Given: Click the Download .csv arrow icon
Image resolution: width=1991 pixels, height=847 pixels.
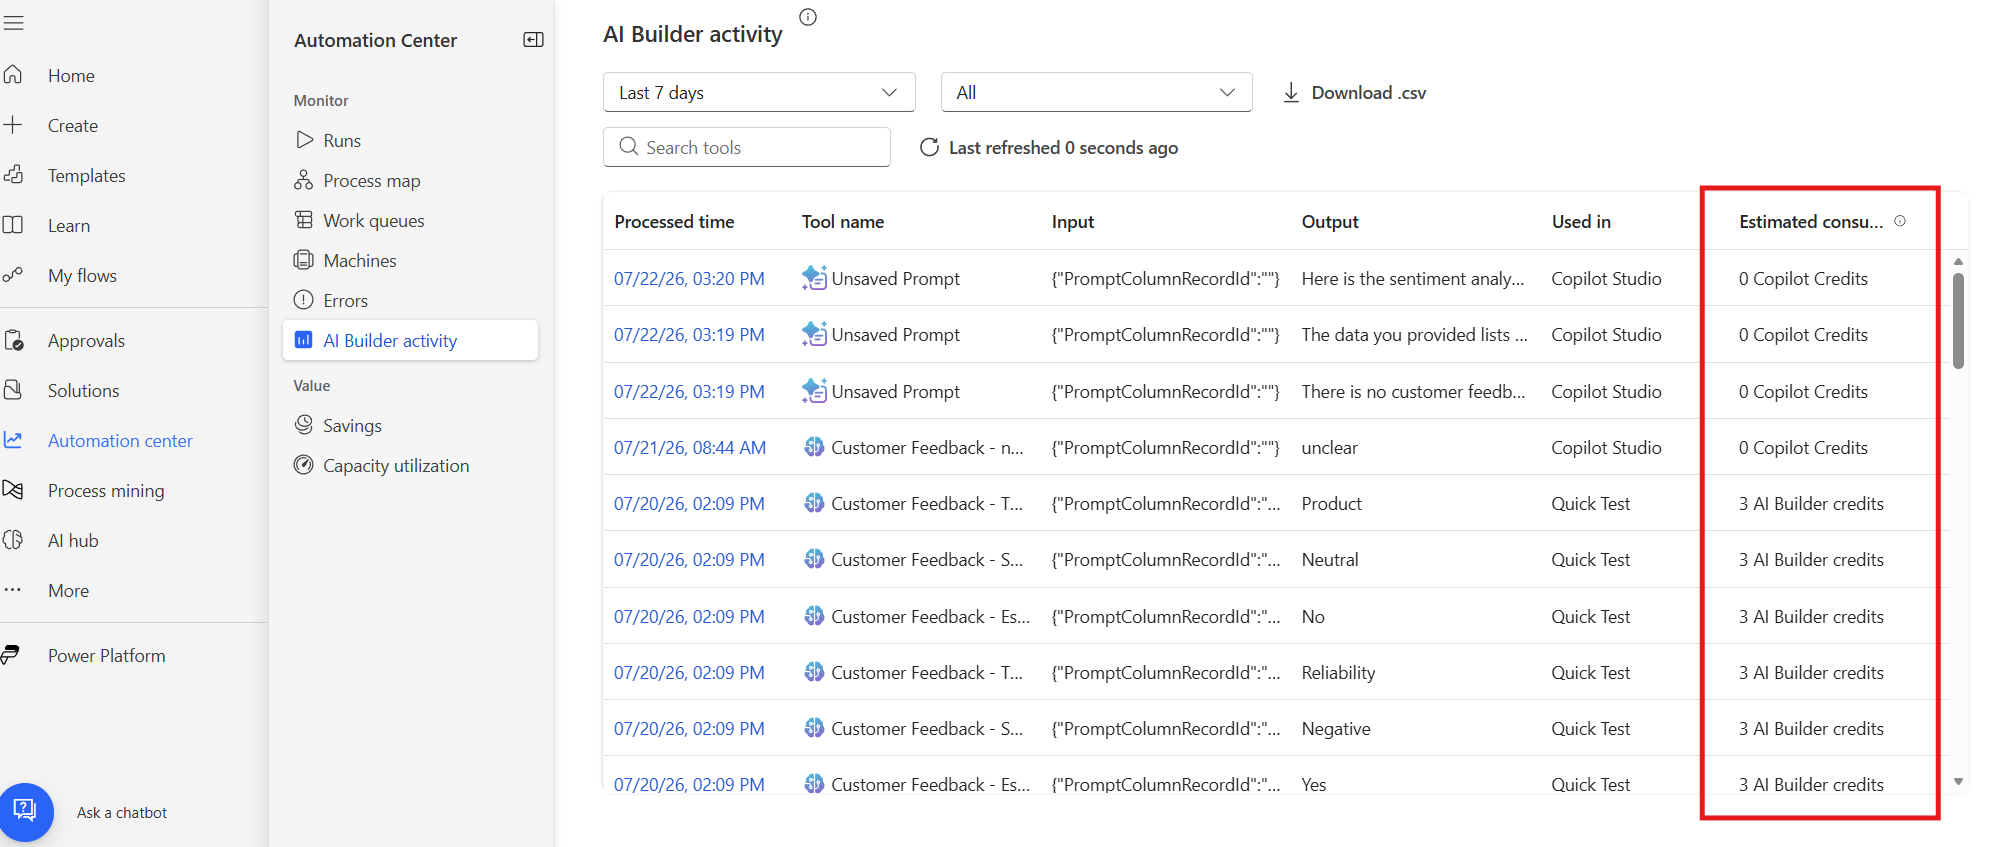Looking at the screenshot, I should coord(1291,93).
